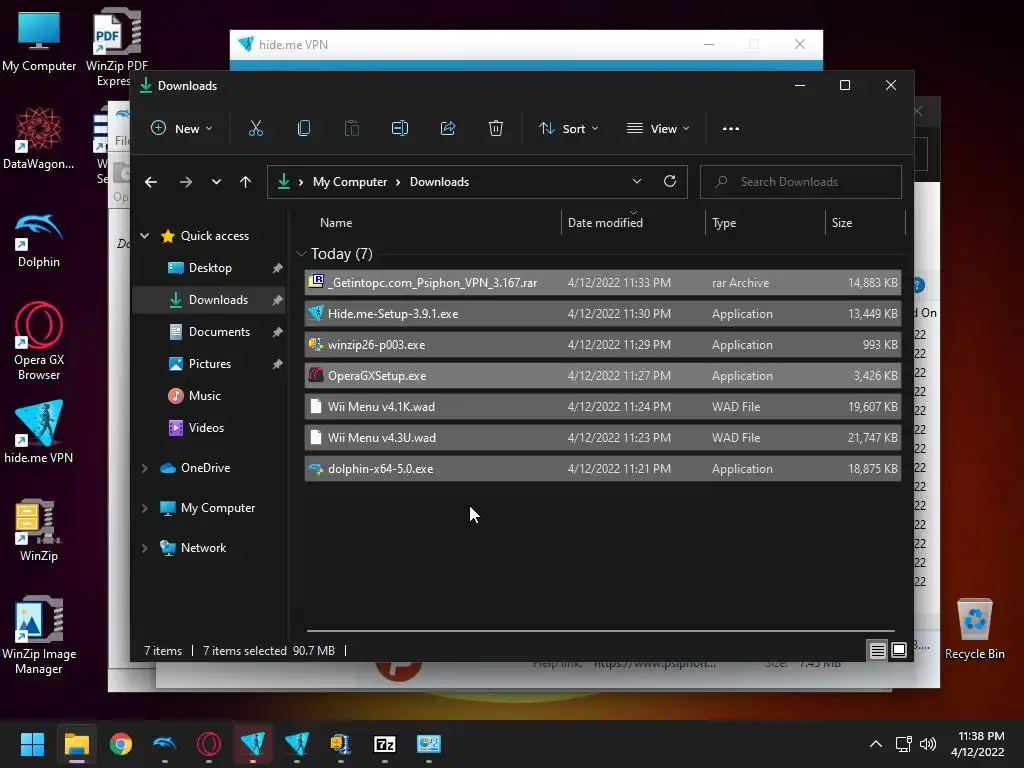Click the Copy icon in the toolbar

point(304,129)
